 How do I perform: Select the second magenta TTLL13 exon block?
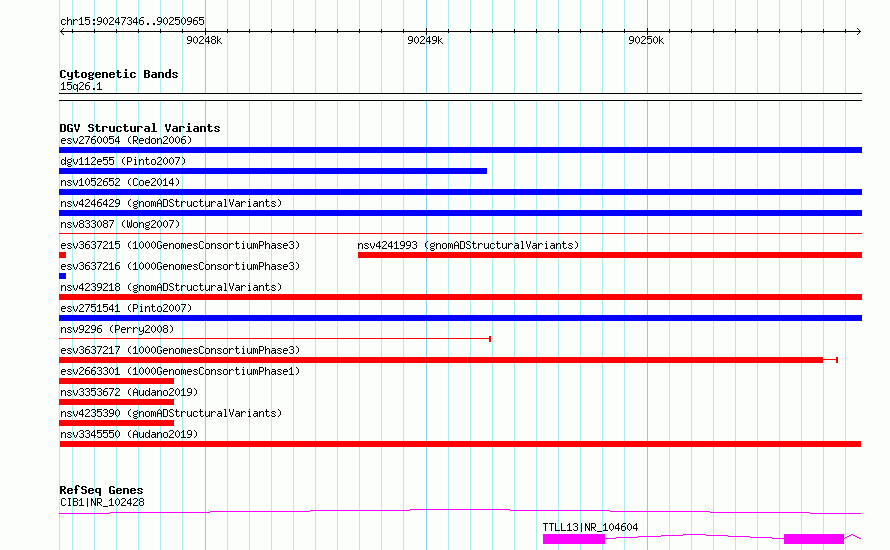[814, 539]
